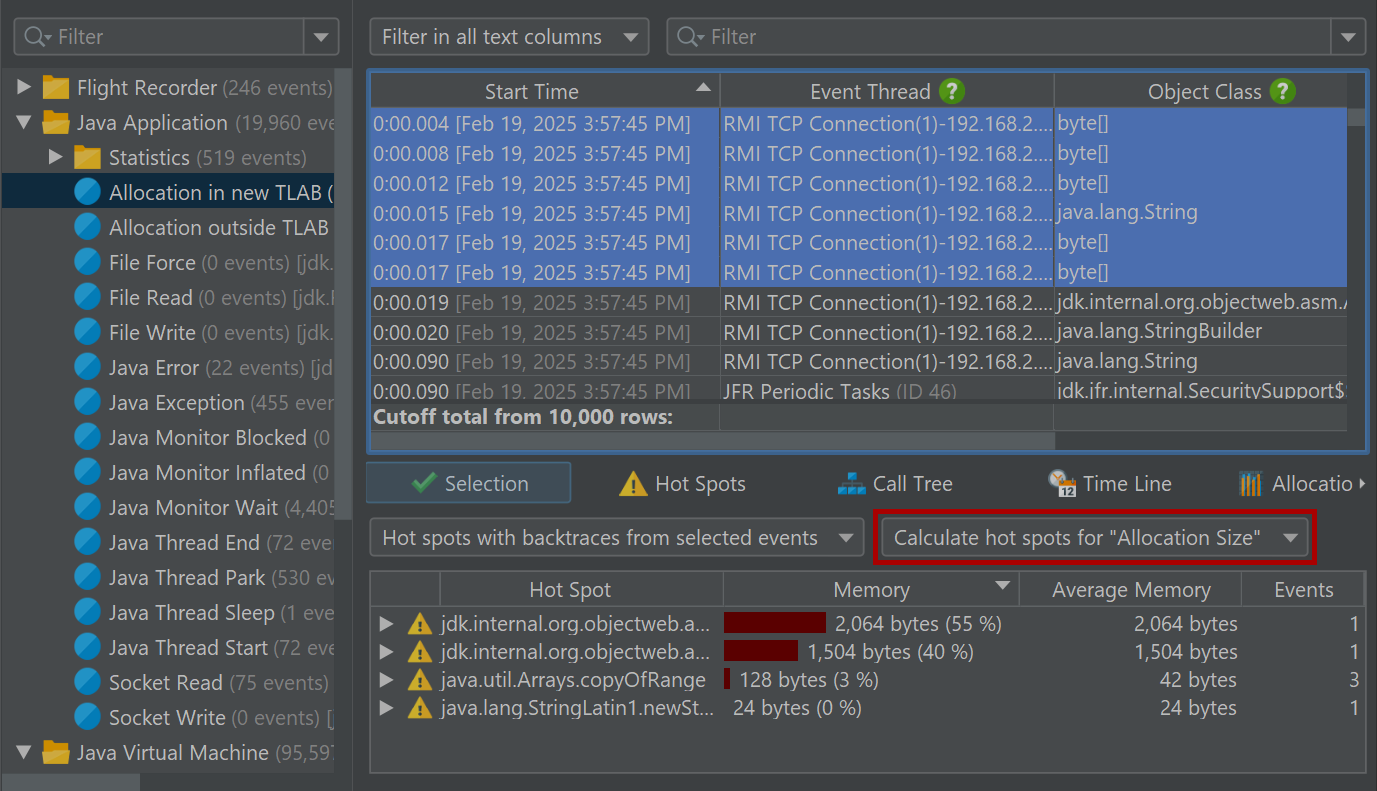This screenshot has height=791, width=1377.
Task: Click the Object Class help question-mark icon
Action: click(x=1283, y=92)
